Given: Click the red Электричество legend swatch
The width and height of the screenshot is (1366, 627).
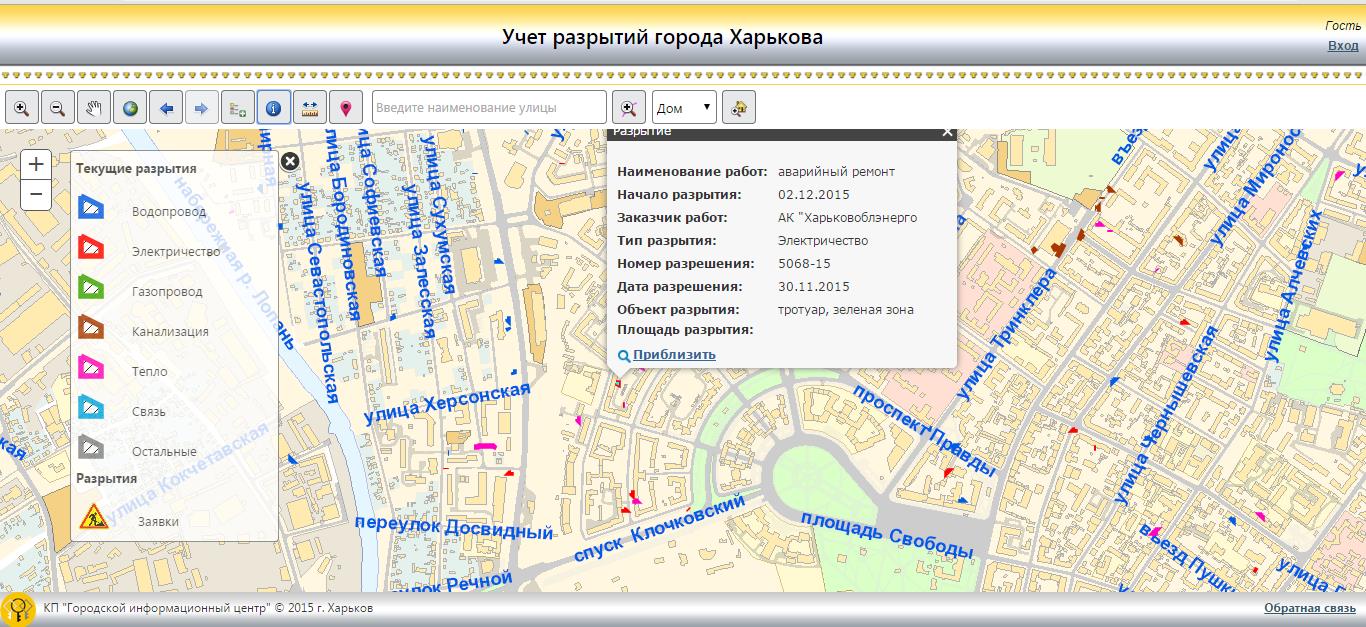Looking at the screenshot, I should 91,247.
